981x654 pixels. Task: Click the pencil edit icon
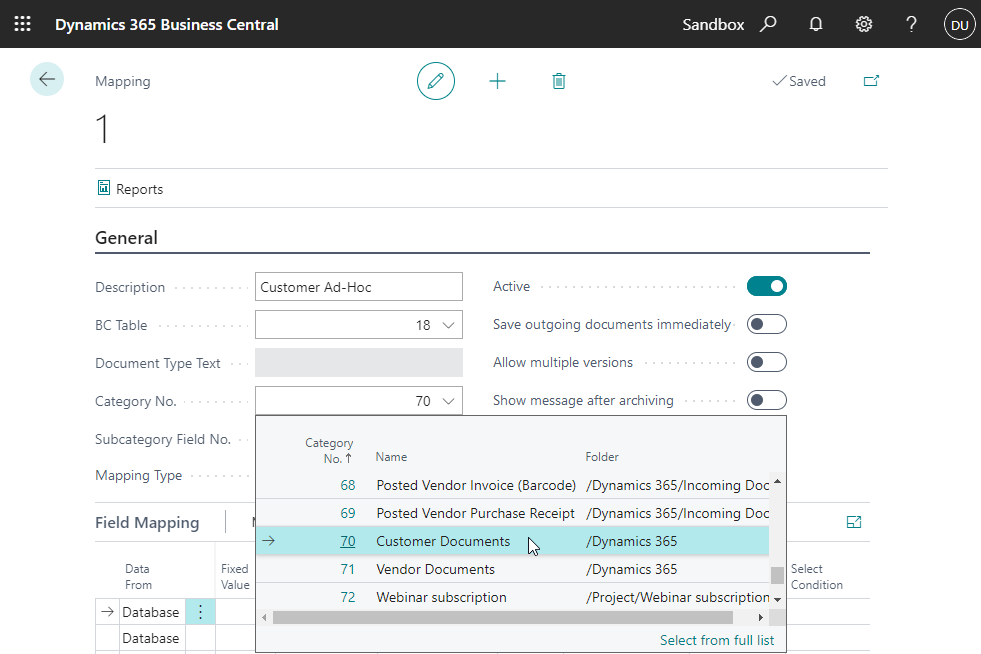tap(435, 81)
